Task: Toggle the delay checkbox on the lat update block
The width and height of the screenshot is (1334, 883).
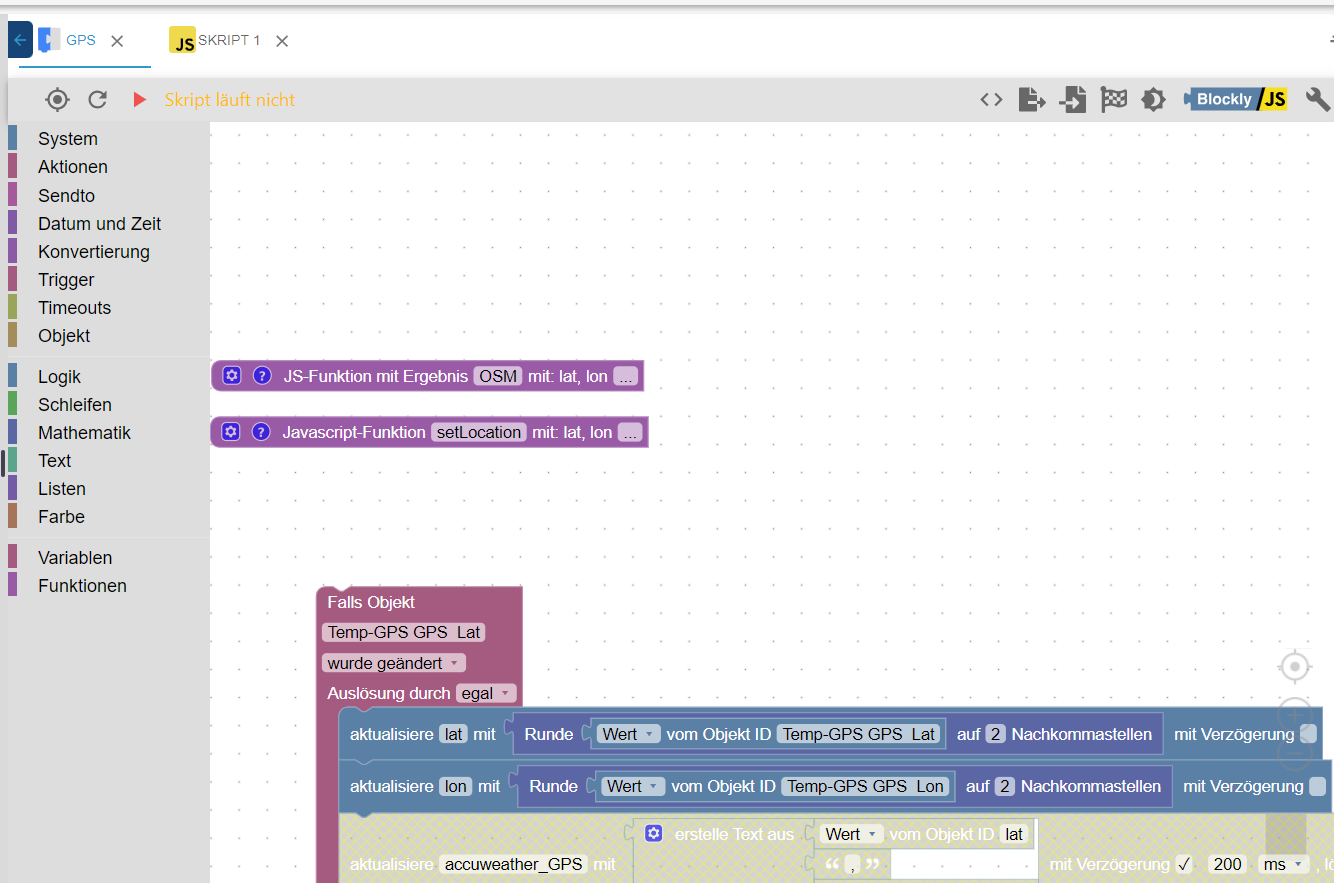Action: coord(1308,734)
